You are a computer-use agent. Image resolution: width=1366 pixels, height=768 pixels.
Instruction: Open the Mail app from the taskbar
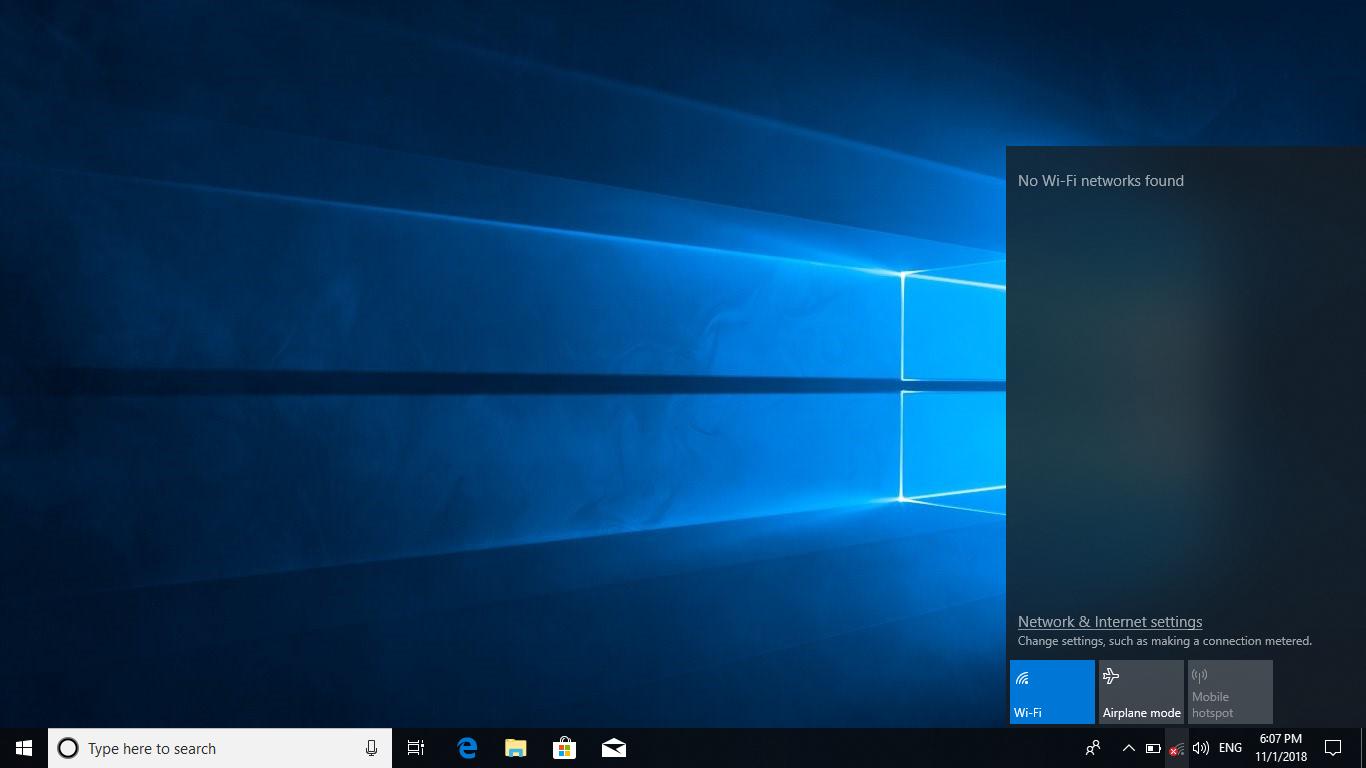click(x=613, y=748)
